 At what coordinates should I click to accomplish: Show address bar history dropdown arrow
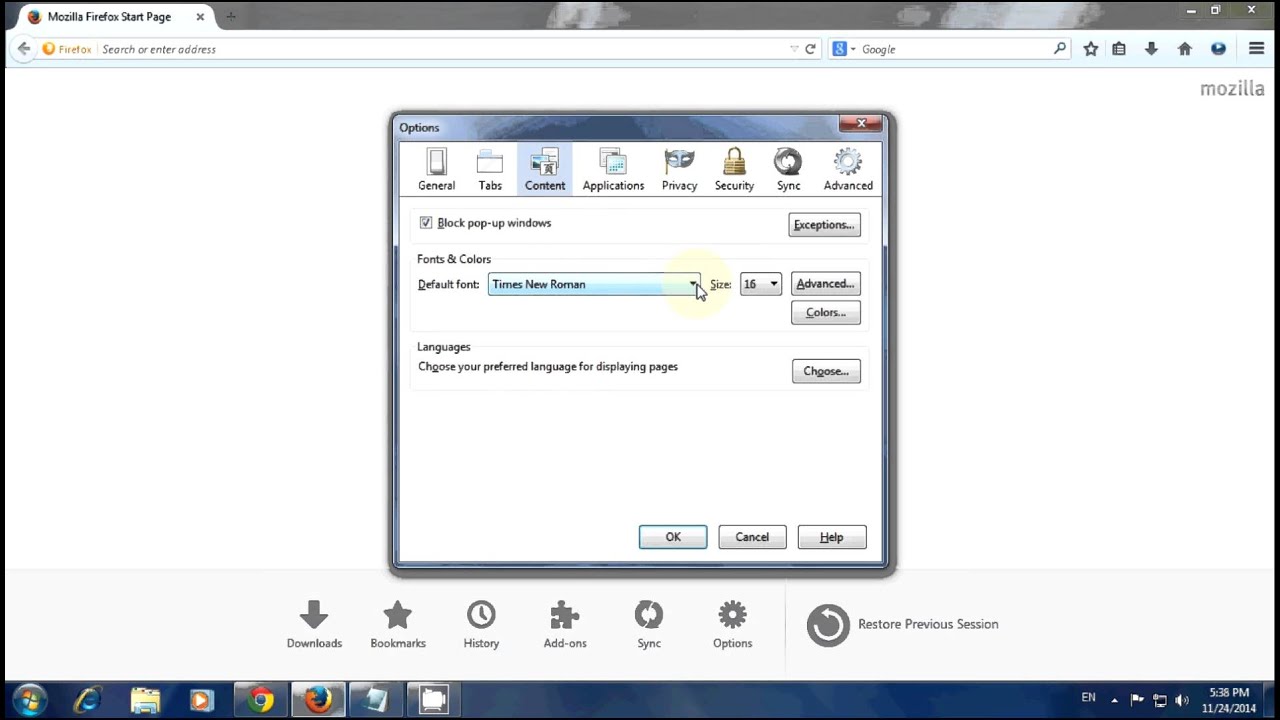click(x=794, y=49)
